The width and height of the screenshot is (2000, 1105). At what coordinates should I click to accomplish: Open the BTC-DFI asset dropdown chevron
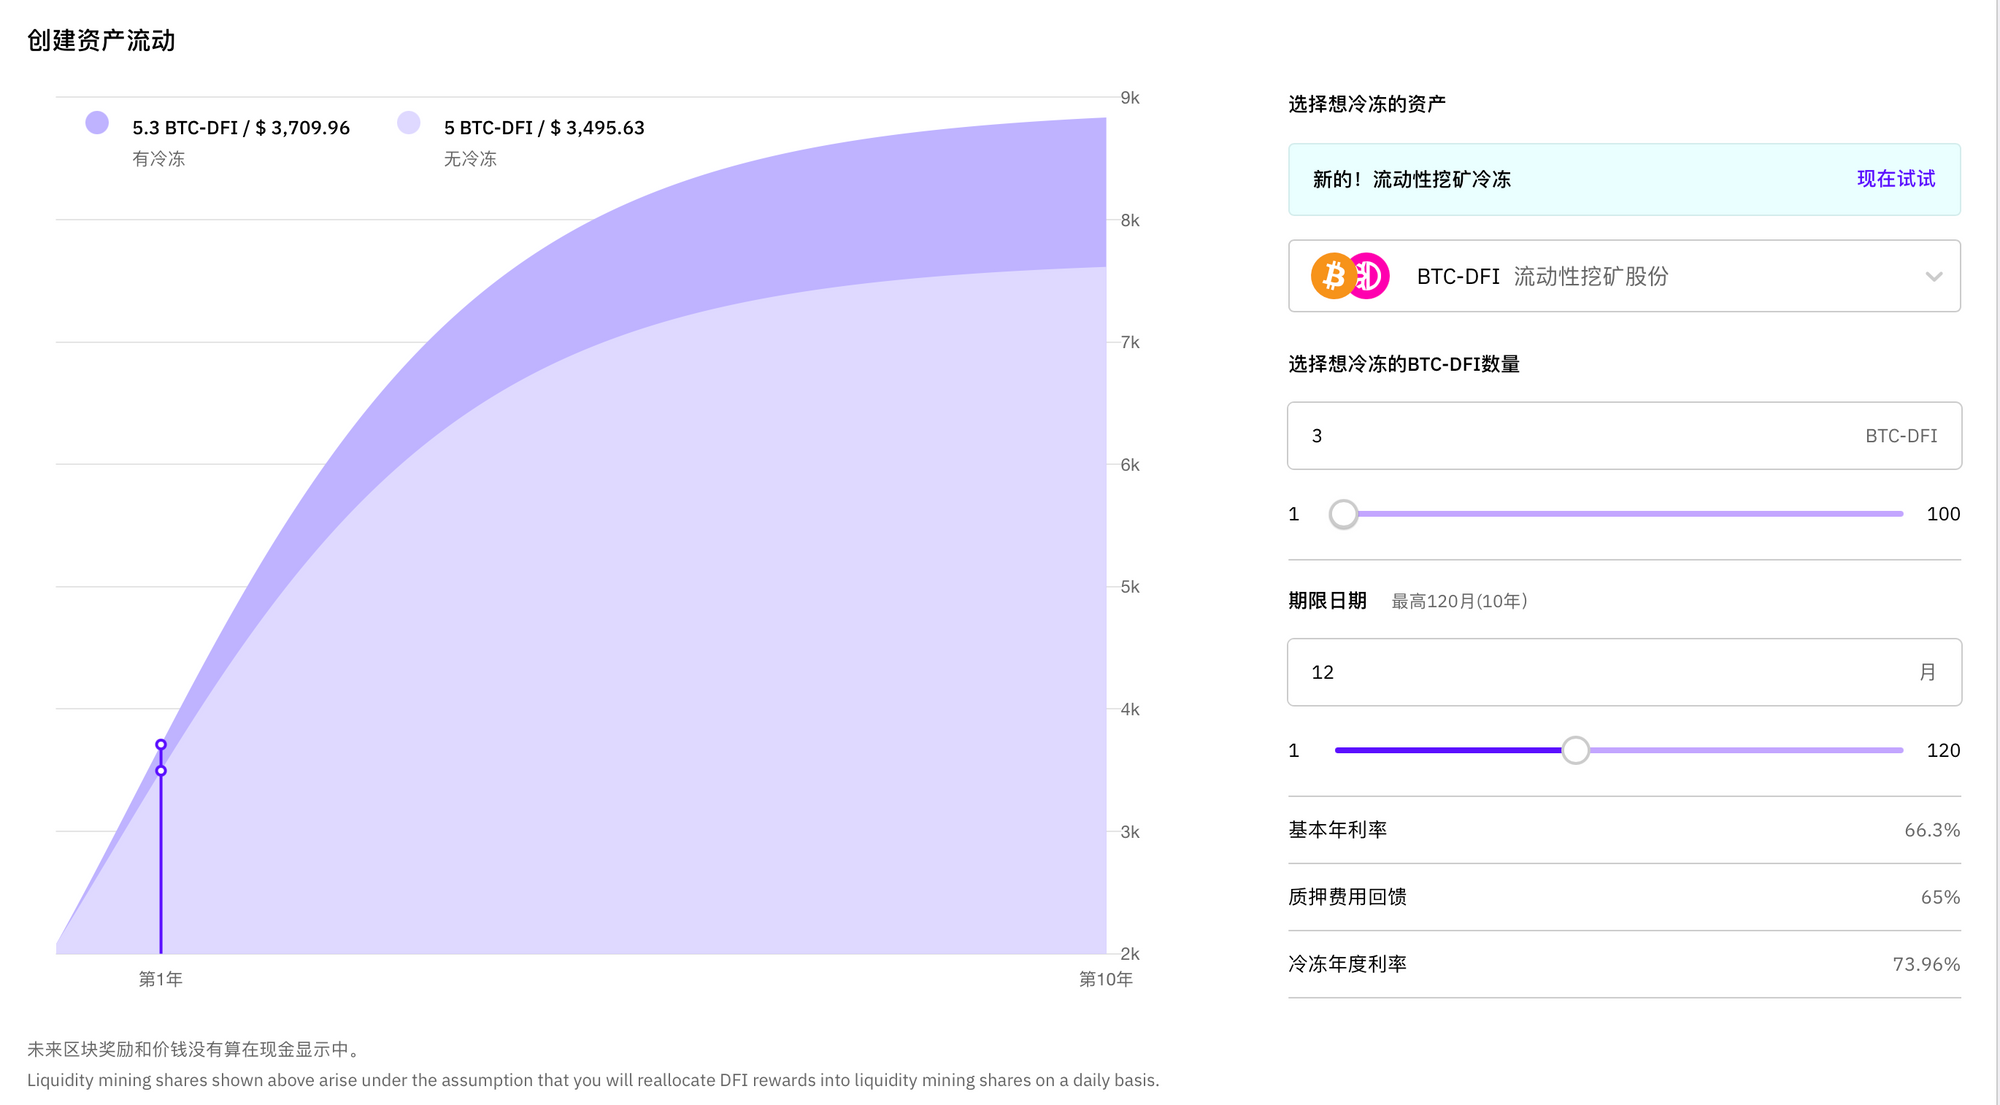pos(1933,277)
